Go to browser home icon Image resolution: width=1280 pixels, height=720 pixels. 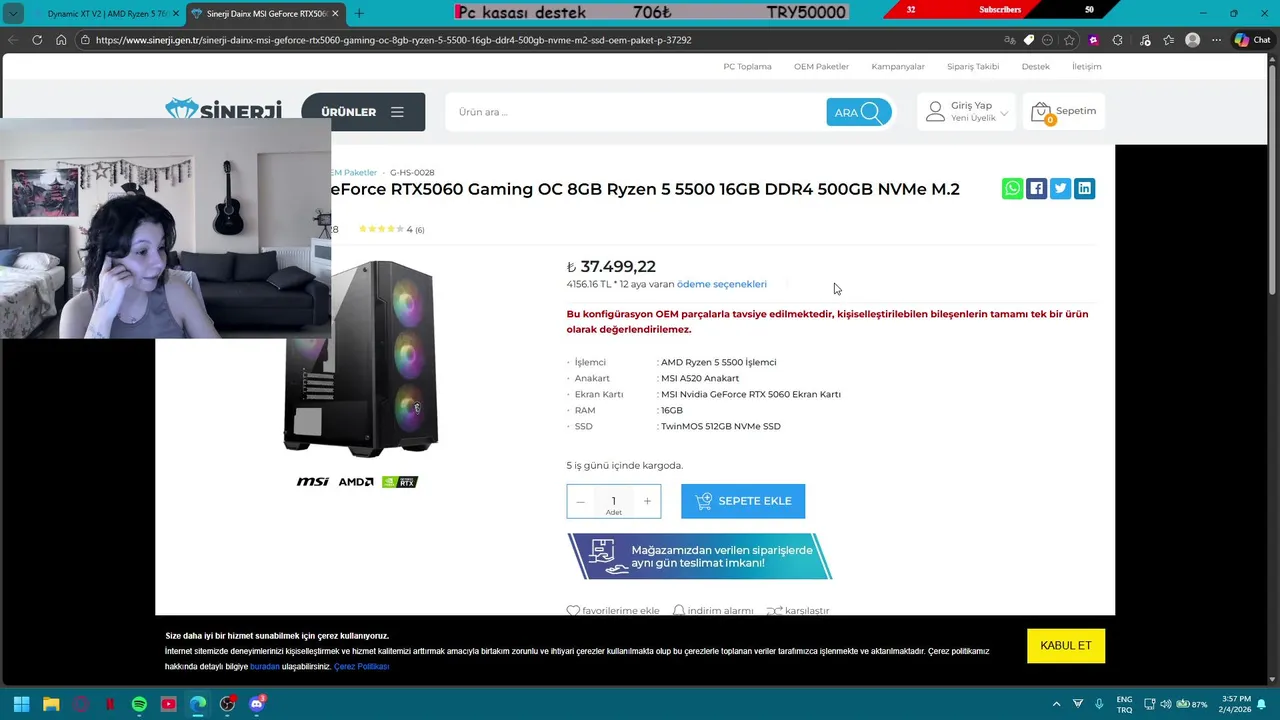click(61, 40)
